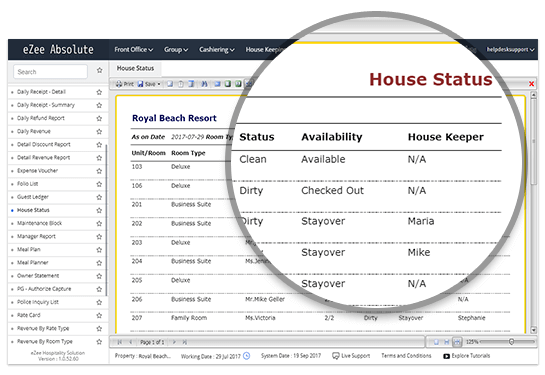The height and width of the screenshot is (375, 545).
Task: Go to previous report page
Action: click(x=131, y=342)
